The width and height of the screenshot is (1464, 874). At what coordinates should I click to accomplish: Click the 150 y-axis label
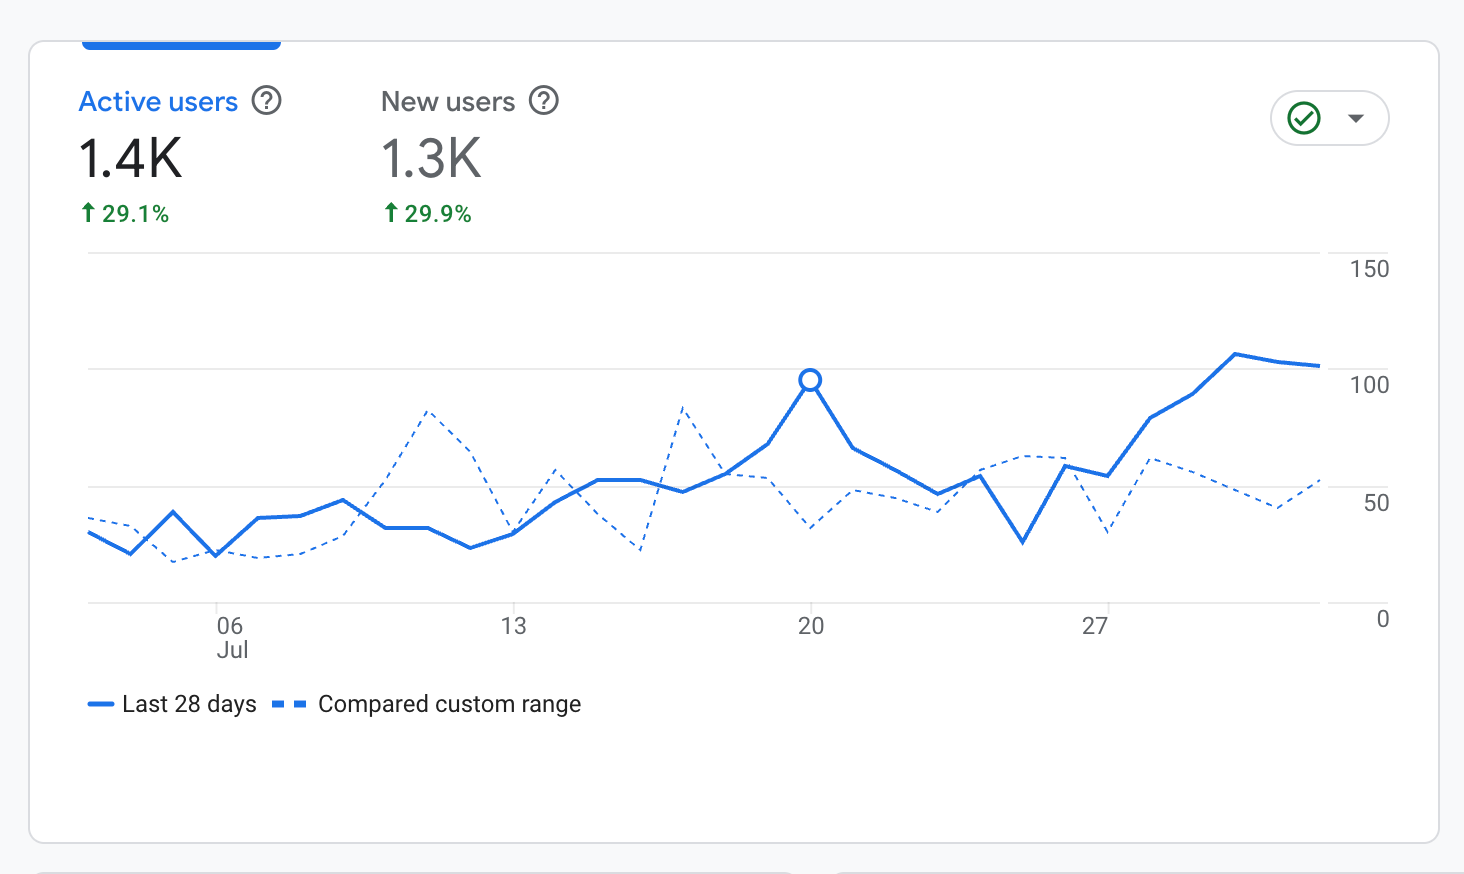point(1369,269)
